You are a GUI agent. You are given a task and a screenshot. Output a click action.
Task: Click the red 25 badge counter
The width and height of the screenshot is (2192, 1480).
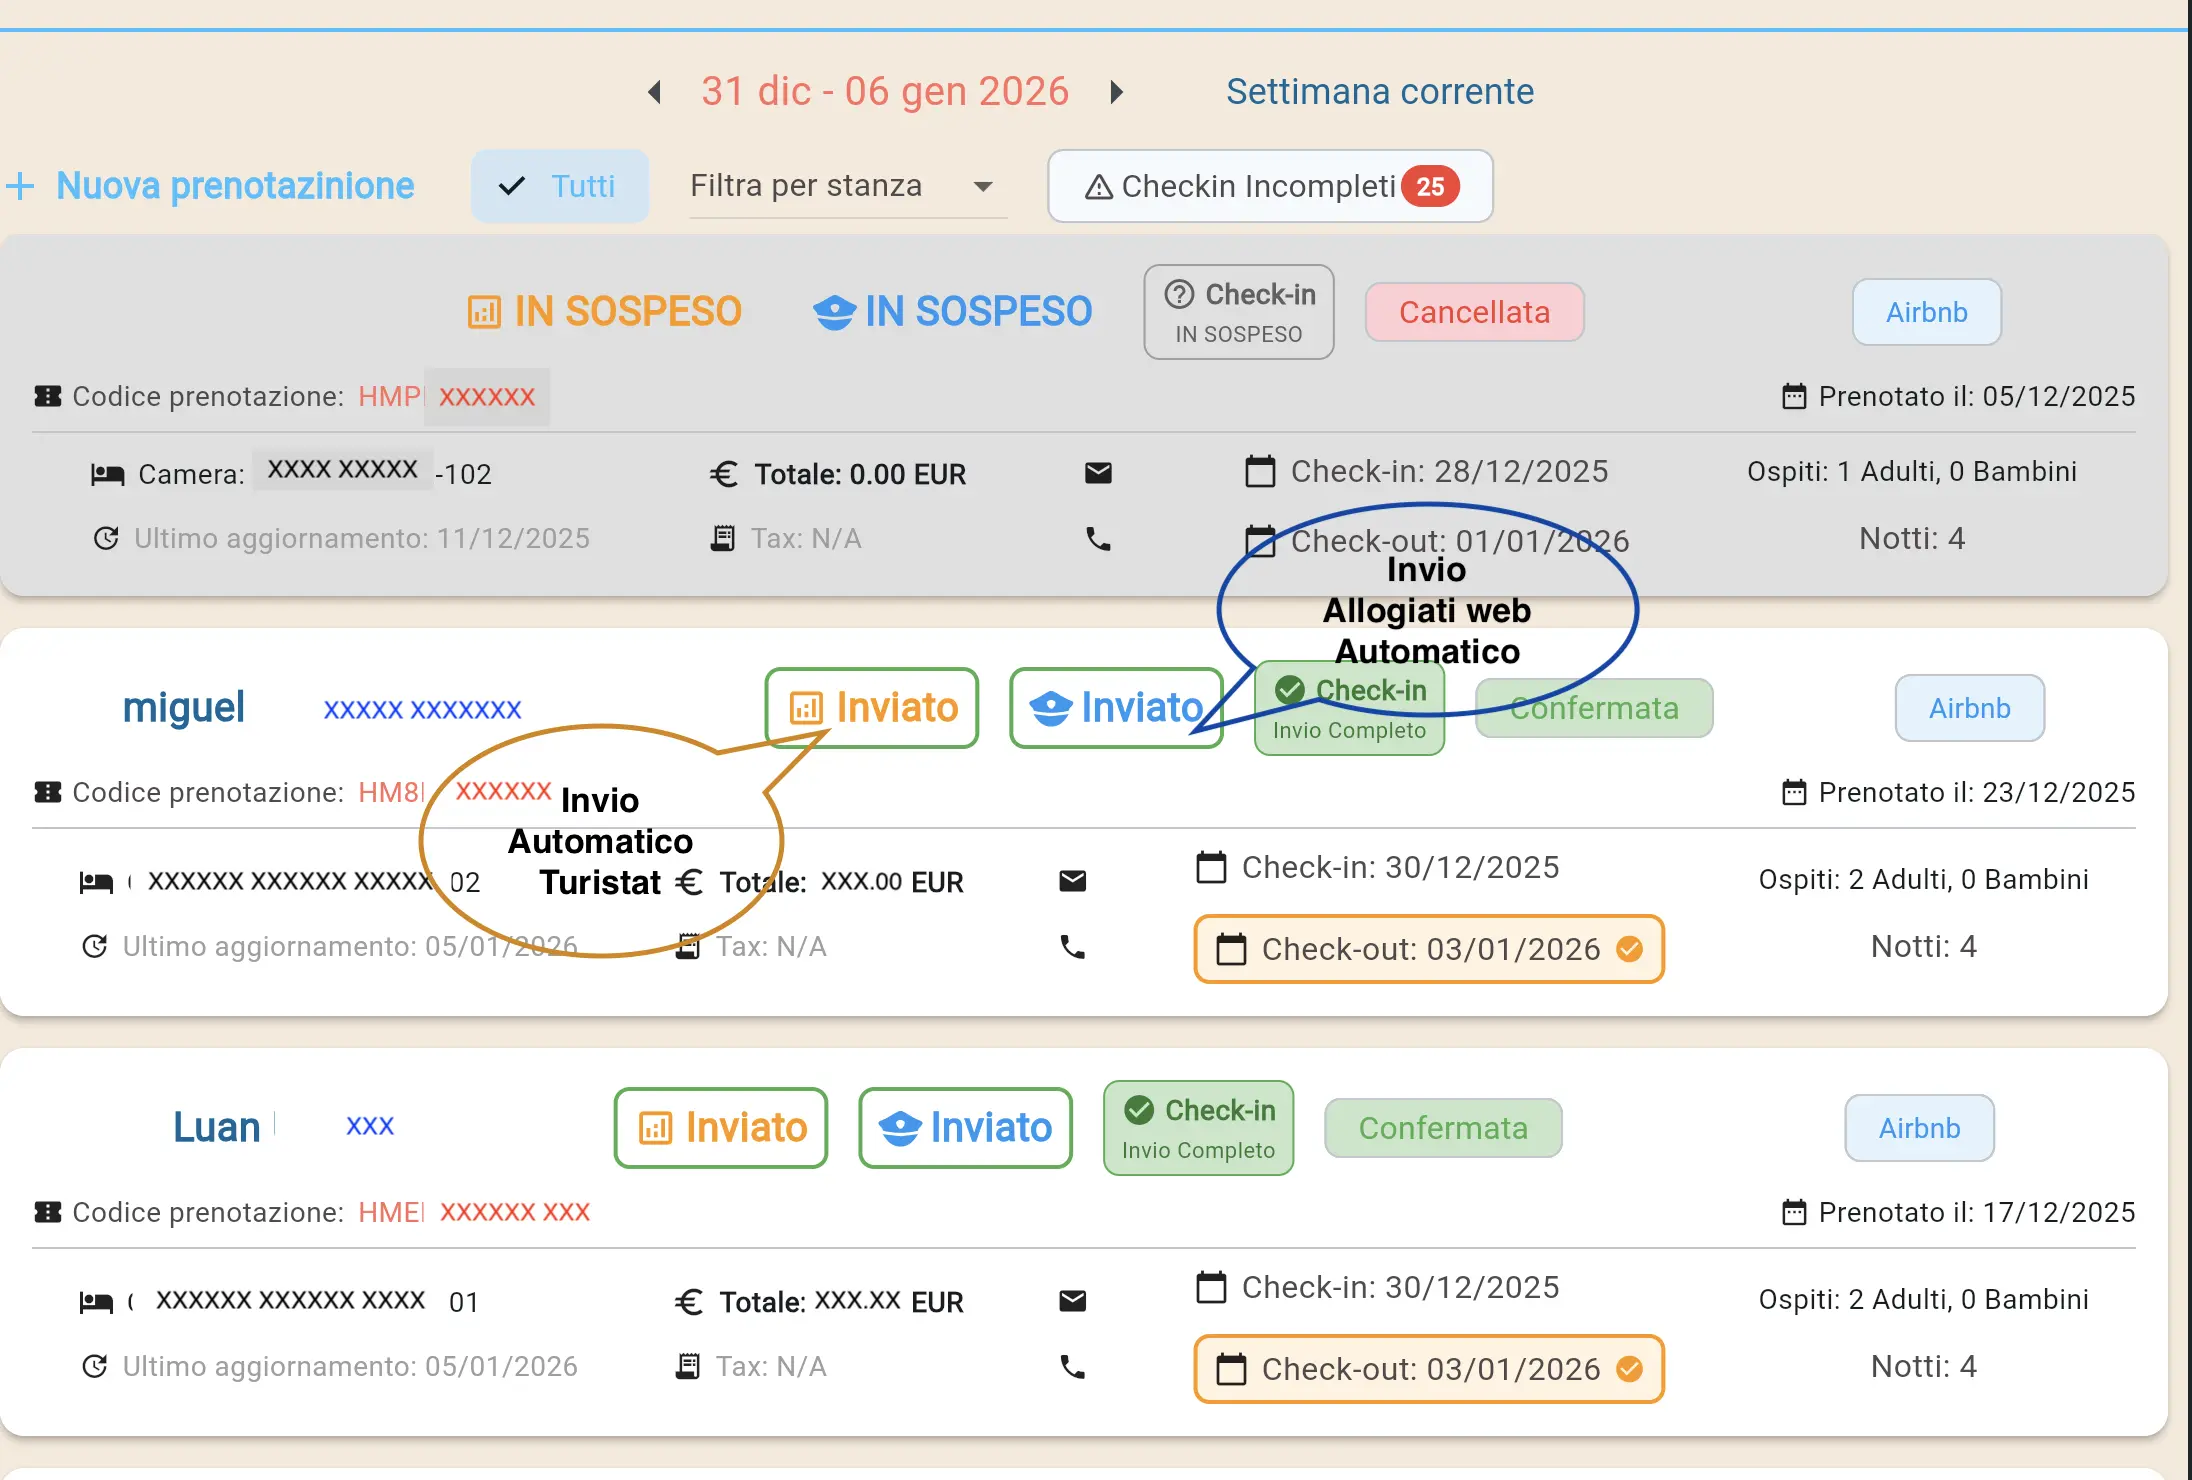1430,187
